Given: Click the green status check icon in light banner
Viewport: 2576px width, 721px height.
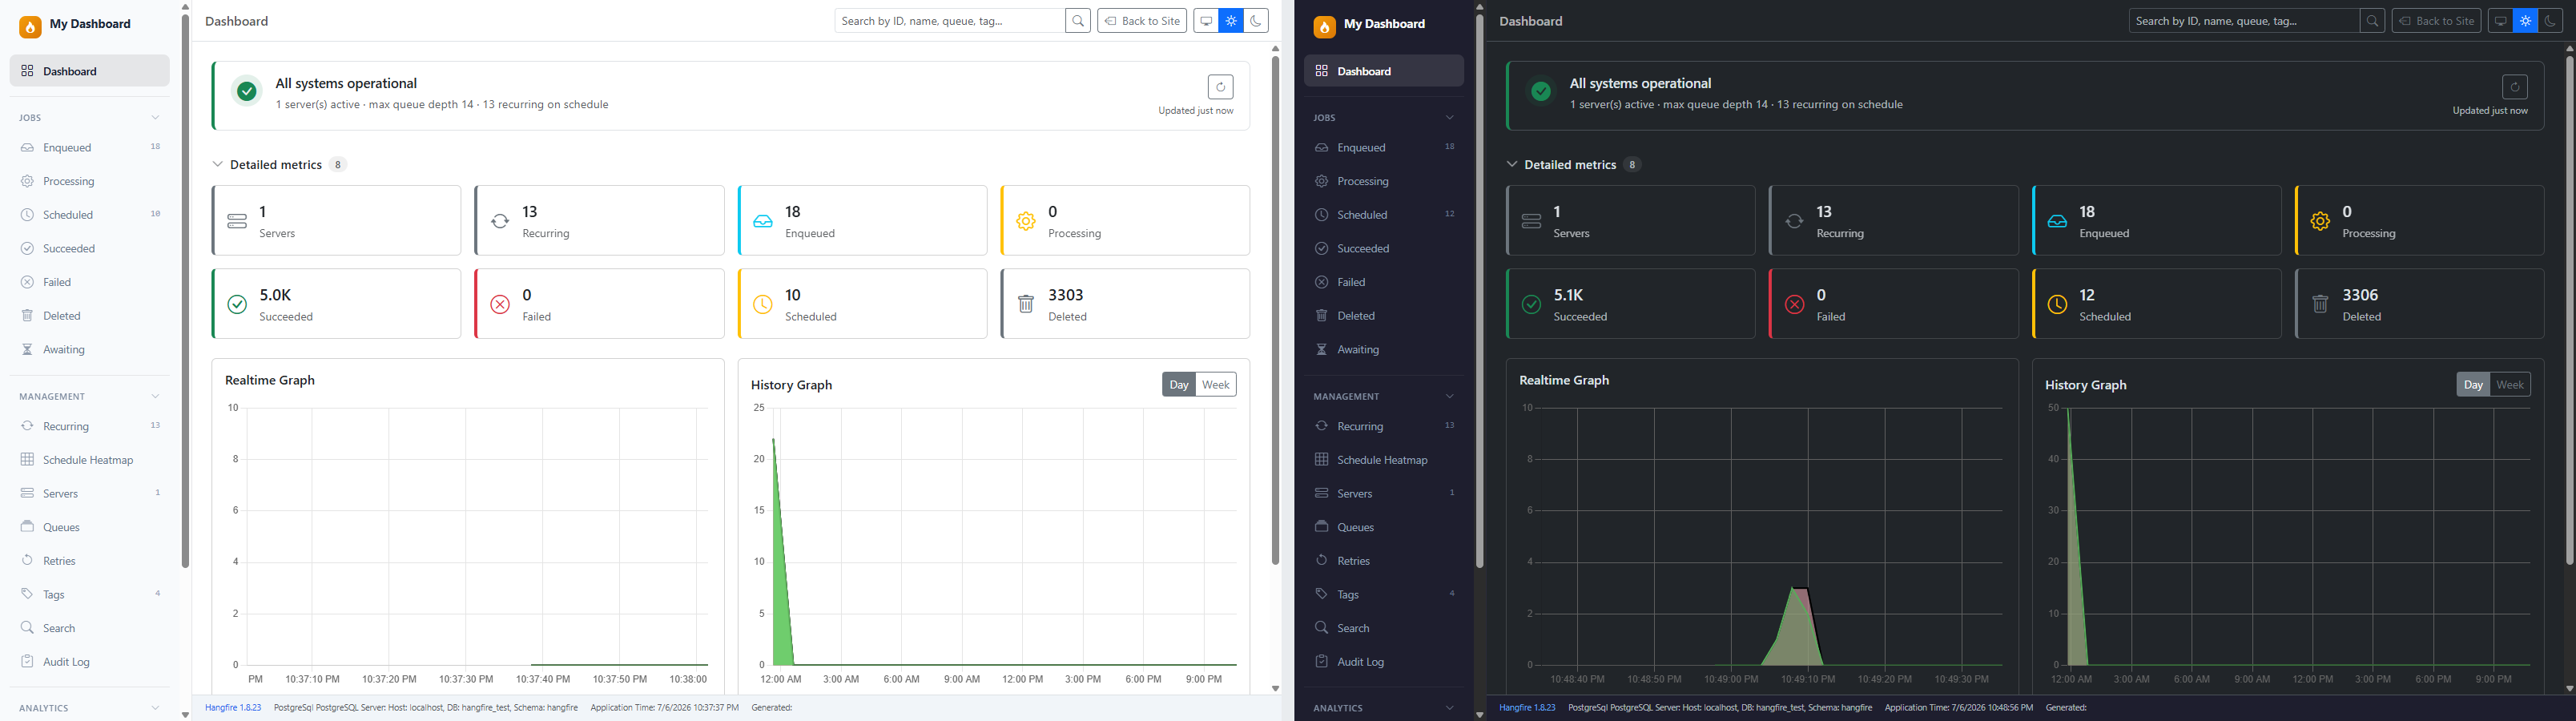Looking at the screenshot, I should click(x=247, y=92).
